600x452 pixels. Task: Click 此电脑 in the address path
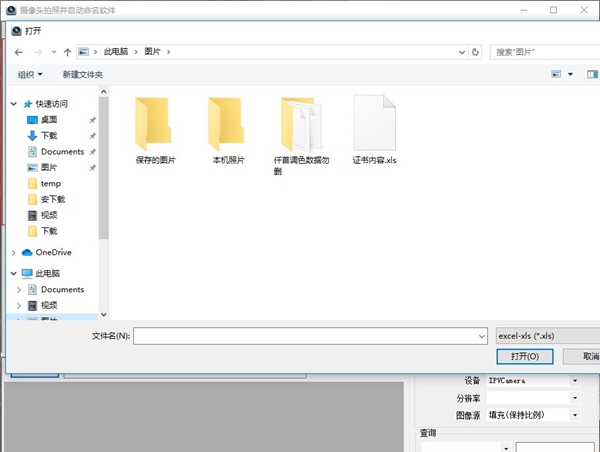click(116, 52)
